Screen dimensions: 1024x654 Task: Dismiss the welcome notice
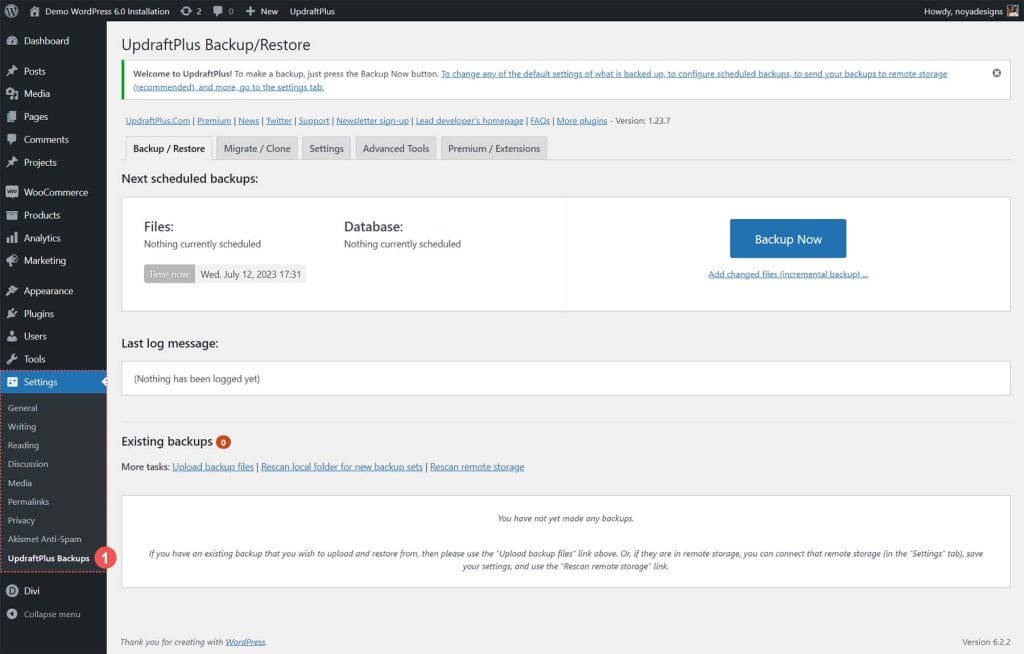point(996,72)
